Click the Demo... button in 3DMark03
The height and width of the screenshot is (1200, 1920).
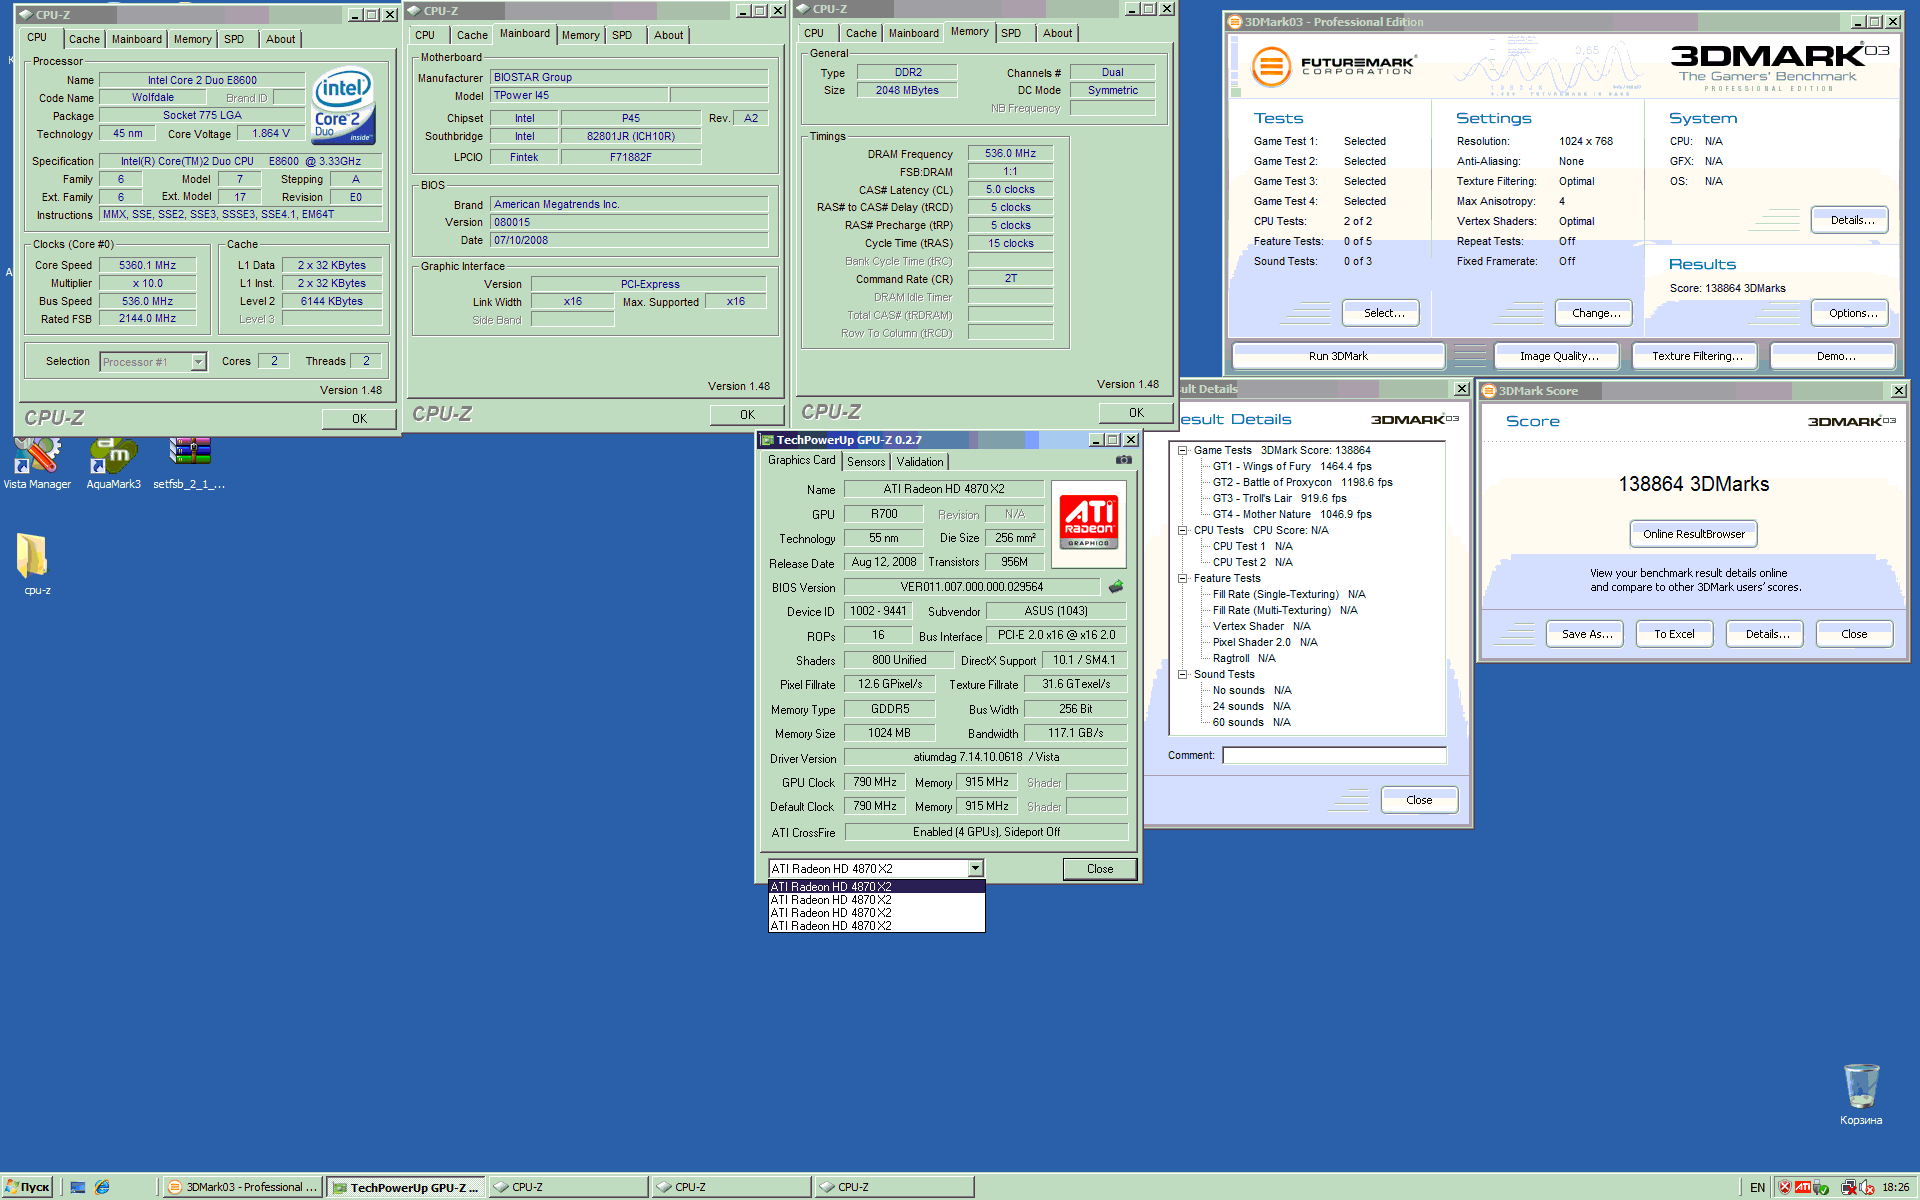(1835, 356)
